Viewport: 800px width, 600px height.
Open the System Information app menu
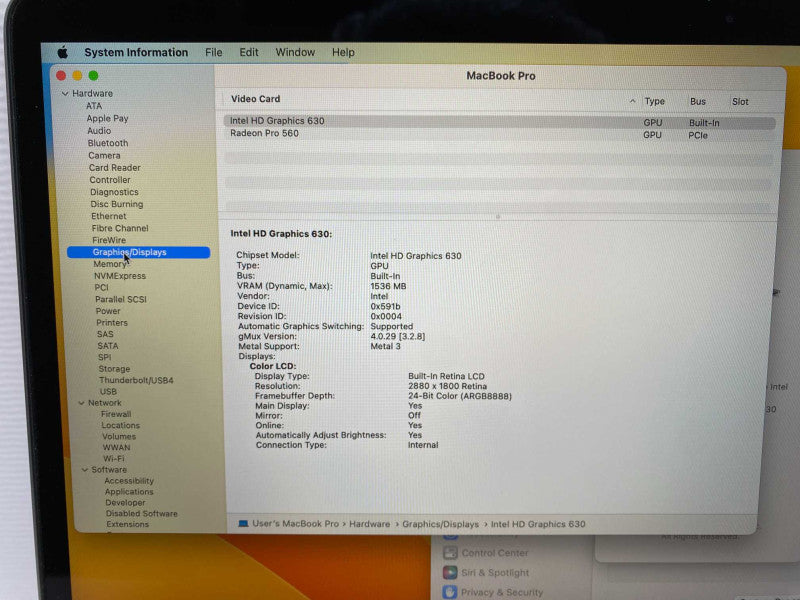(136, 53)
